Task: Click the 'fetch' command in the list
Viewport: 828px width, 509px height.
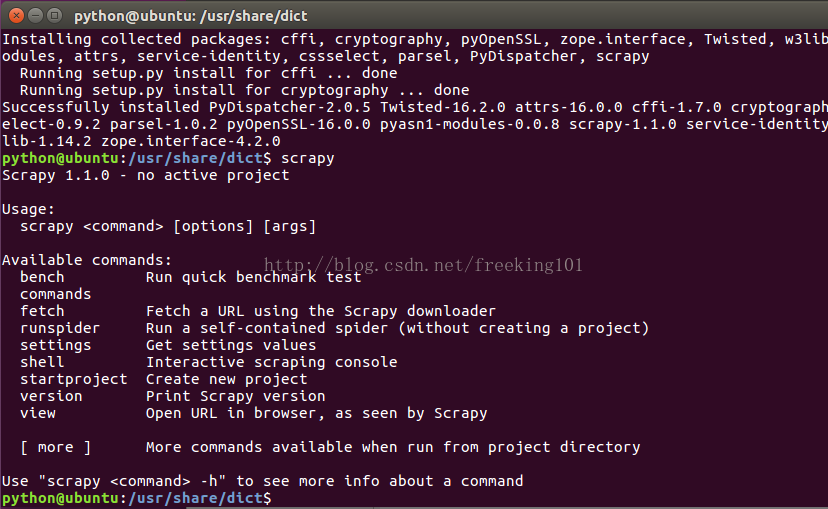Action: pos(42,311)
